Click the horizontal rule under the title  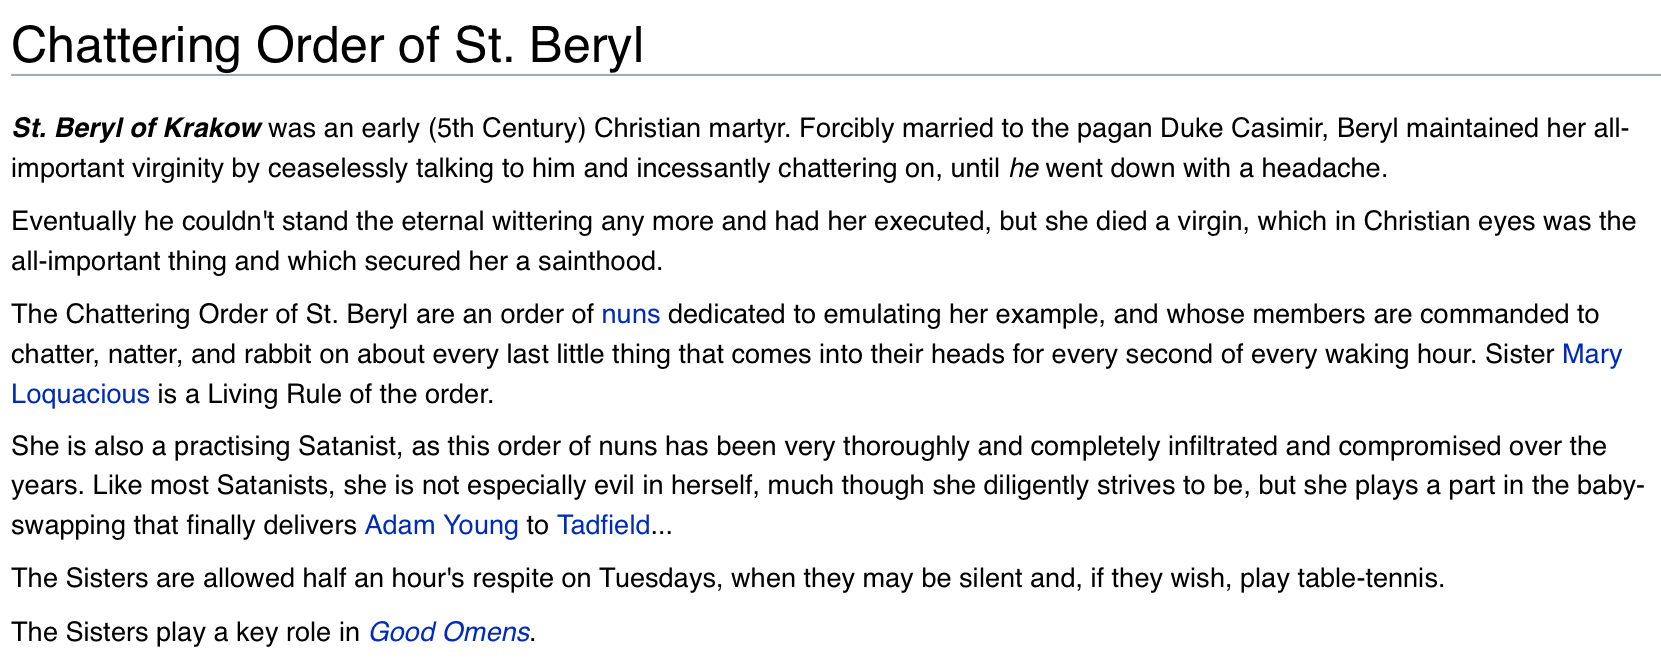point(836,75)
